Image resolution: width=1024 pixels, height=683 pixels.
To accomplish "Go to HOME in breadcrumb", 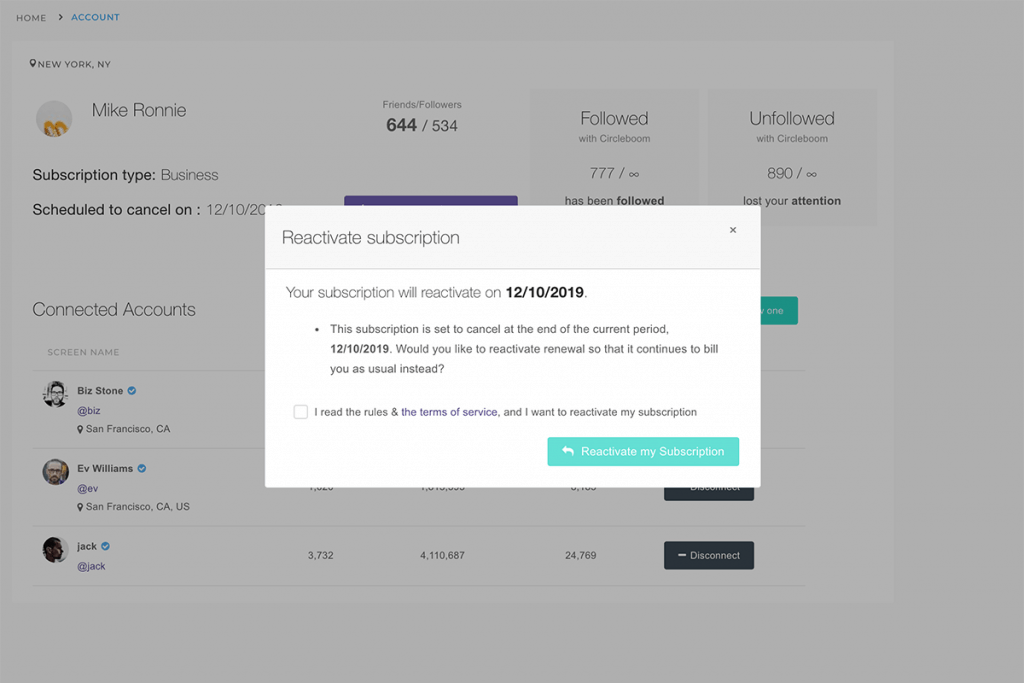I will (31, 18).
